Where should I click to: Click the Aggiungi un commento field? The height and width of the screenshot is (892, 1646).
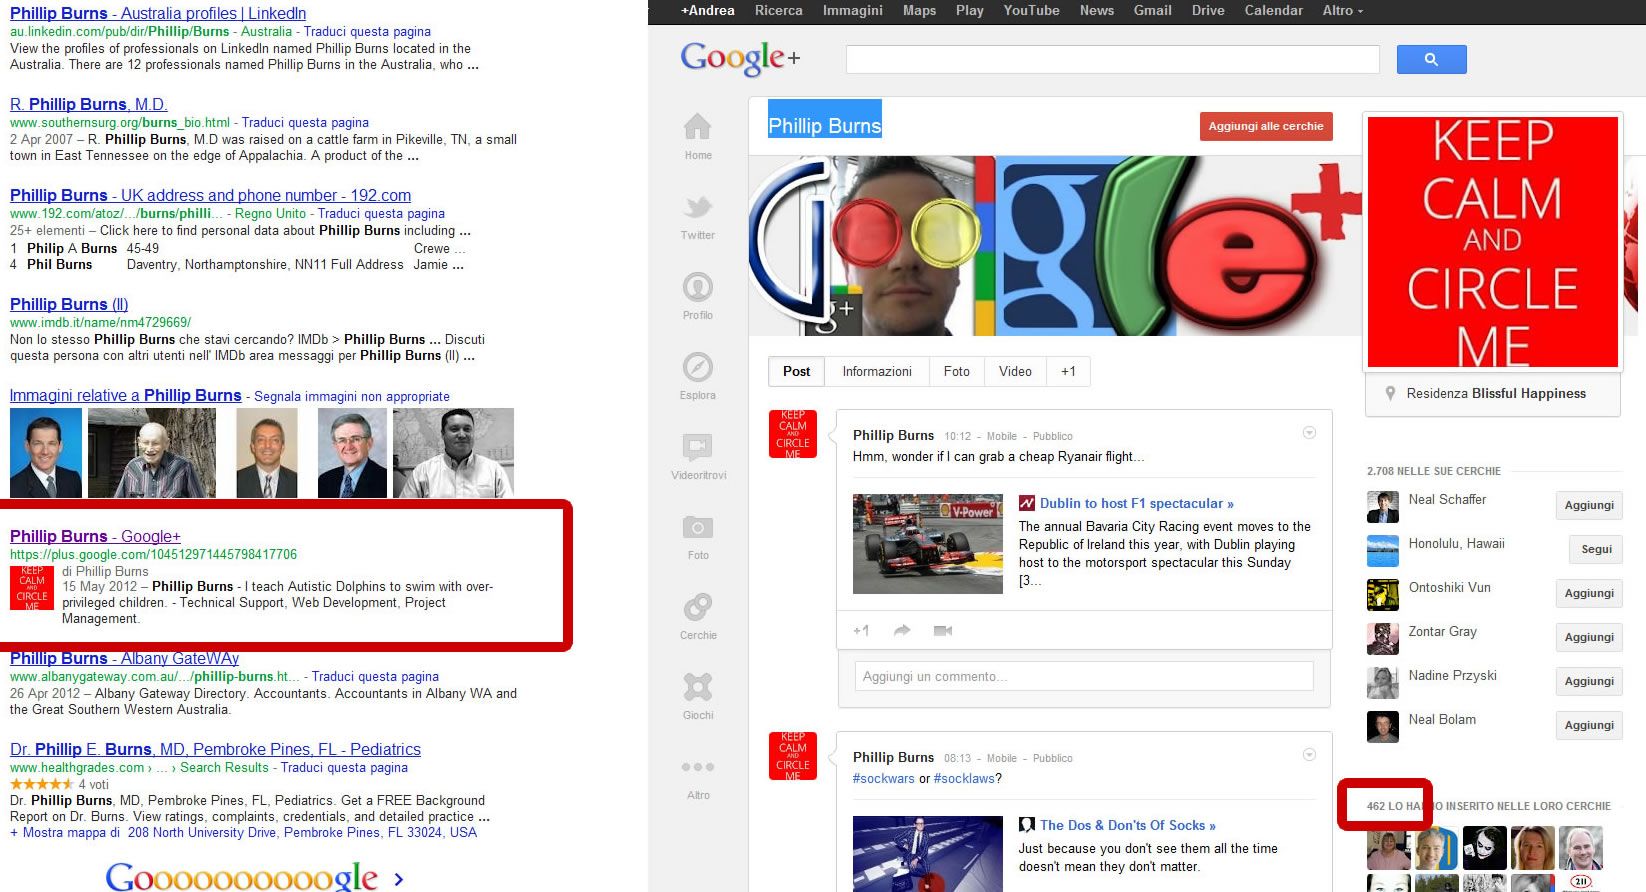point(1083,677)
